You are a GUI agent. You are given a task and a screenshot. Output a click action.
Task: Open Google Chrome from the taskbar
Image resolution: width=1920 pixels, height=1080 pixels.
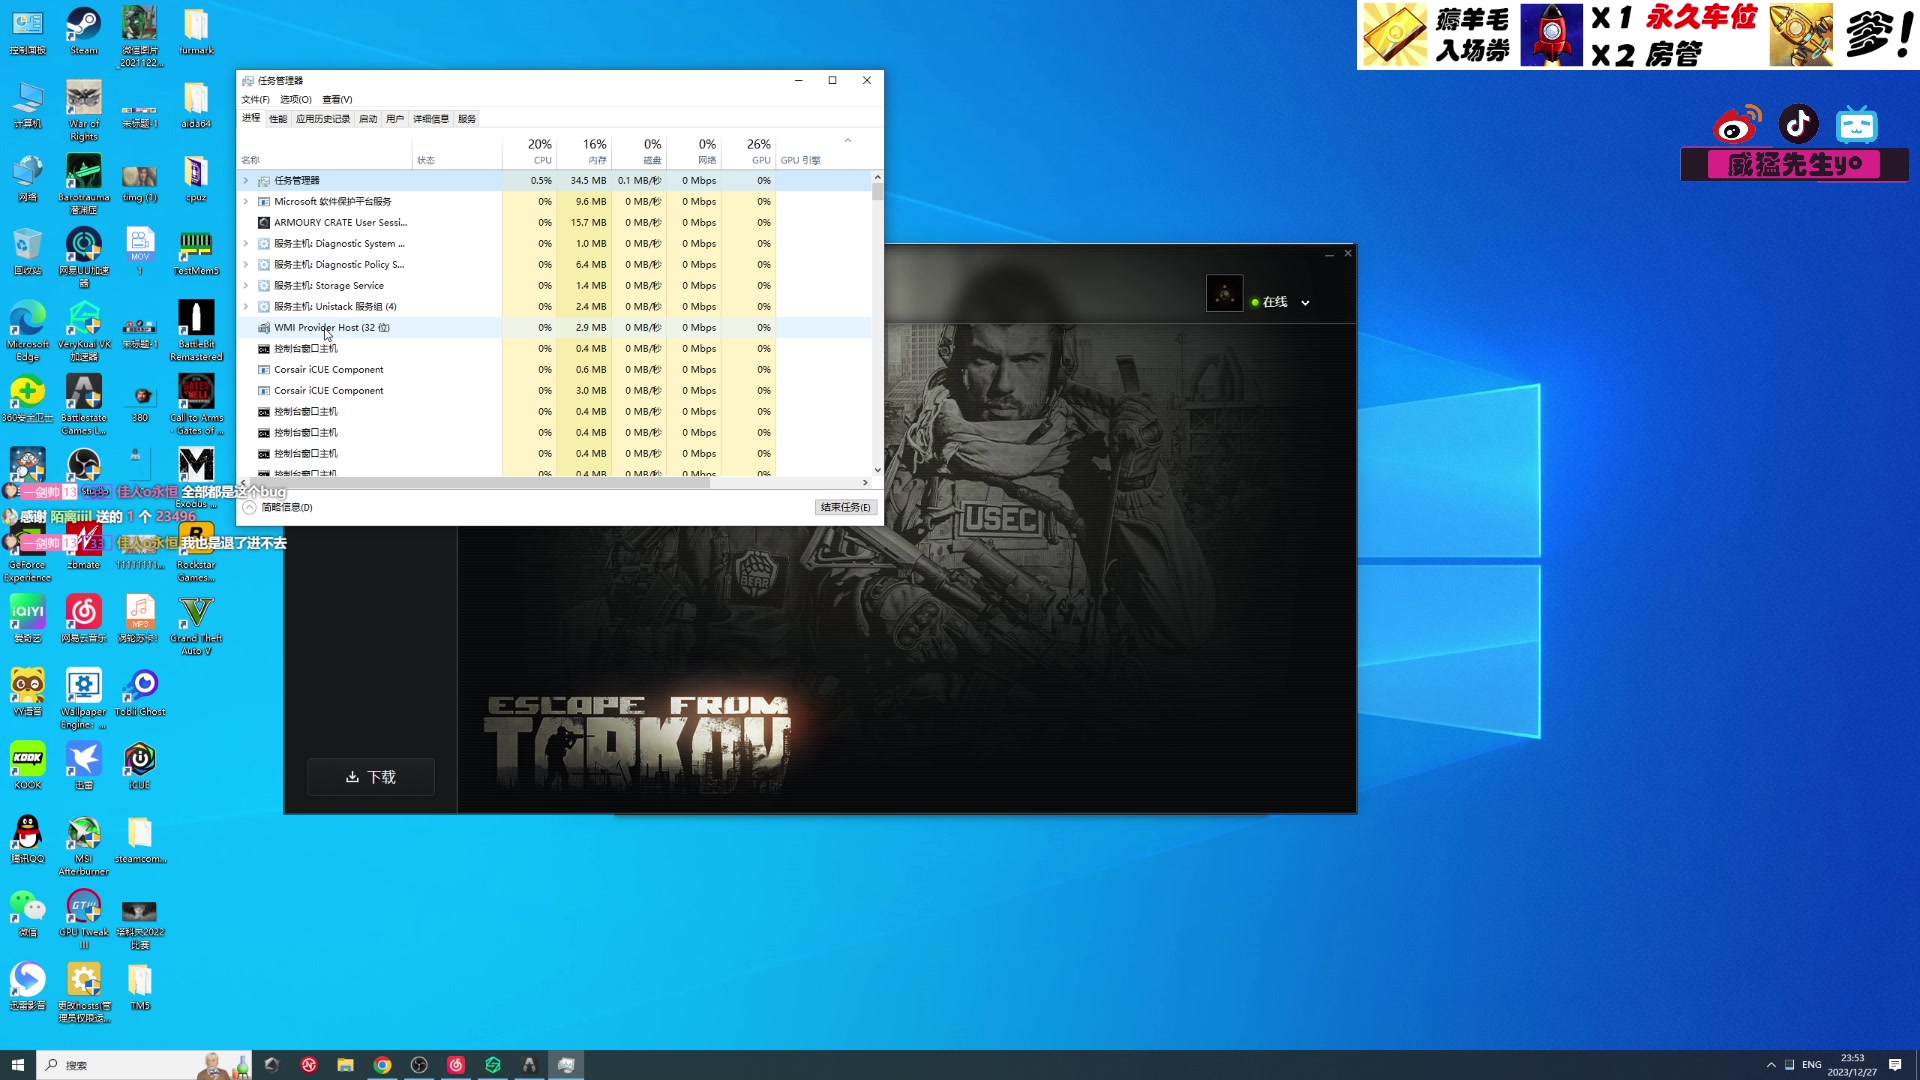[x=382, y=1065]
